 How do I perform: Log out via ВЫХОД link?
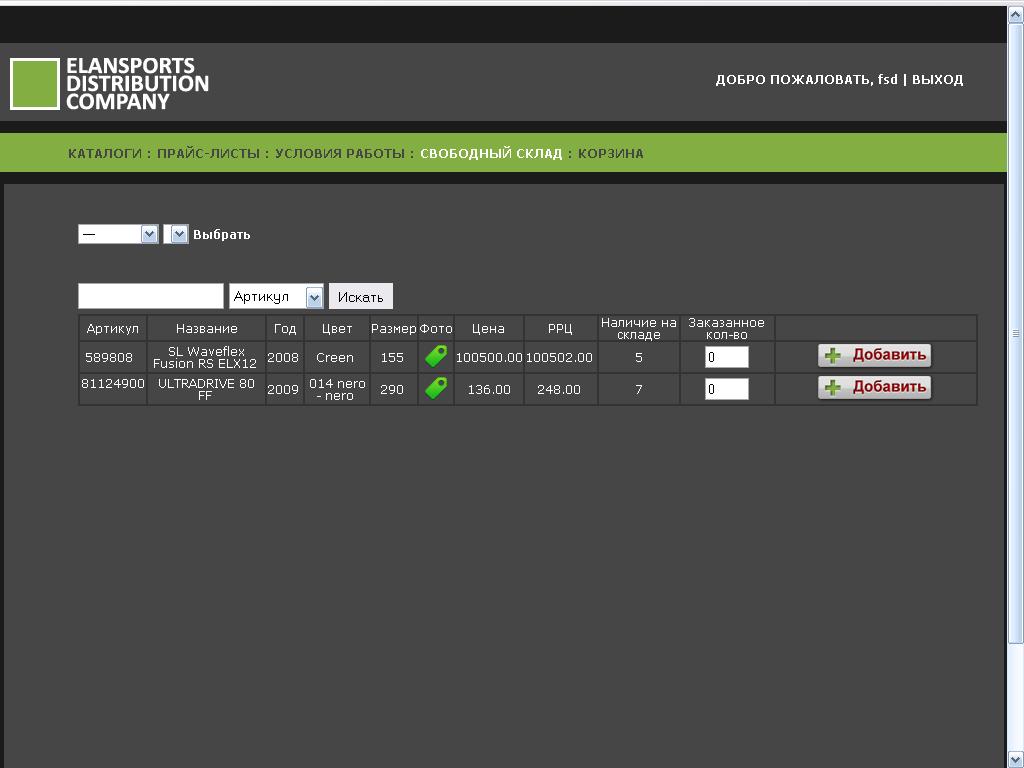point(937,80)
